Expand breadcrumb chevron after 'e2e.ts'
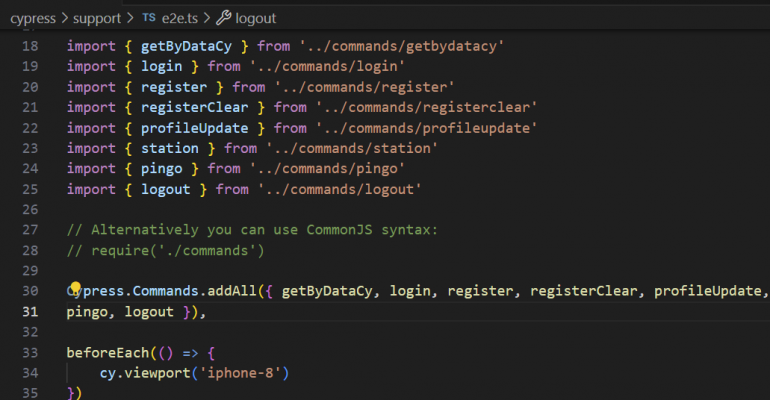 click(x=207, y=18)
